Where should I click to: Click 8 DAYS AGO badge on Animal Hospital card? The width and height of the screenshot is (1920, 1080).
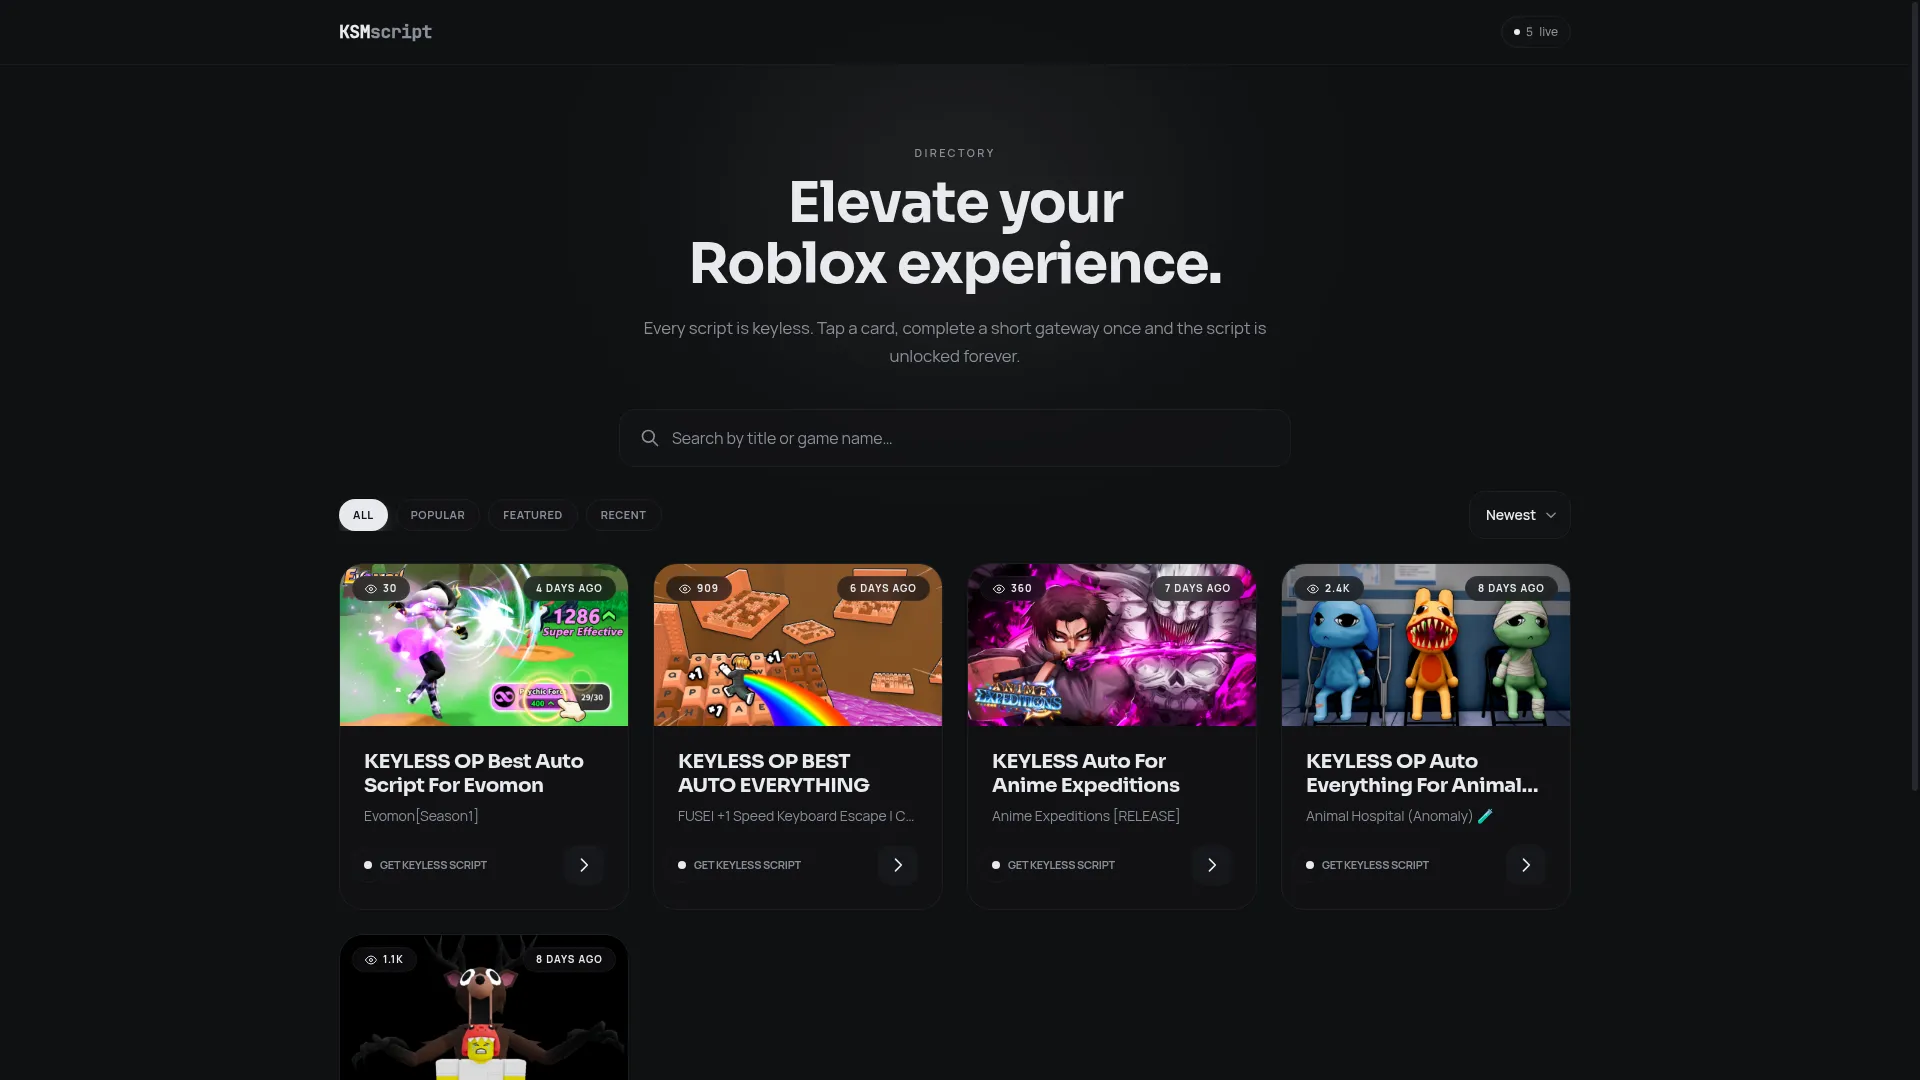1511,588
